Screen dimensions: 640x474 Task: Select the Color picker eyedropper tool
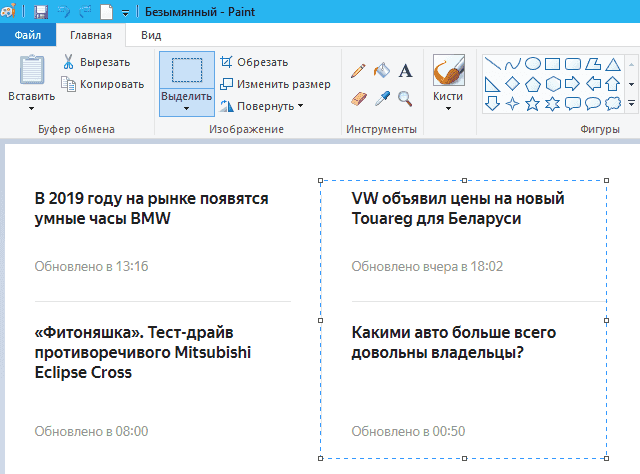click(x=382, y=98)
